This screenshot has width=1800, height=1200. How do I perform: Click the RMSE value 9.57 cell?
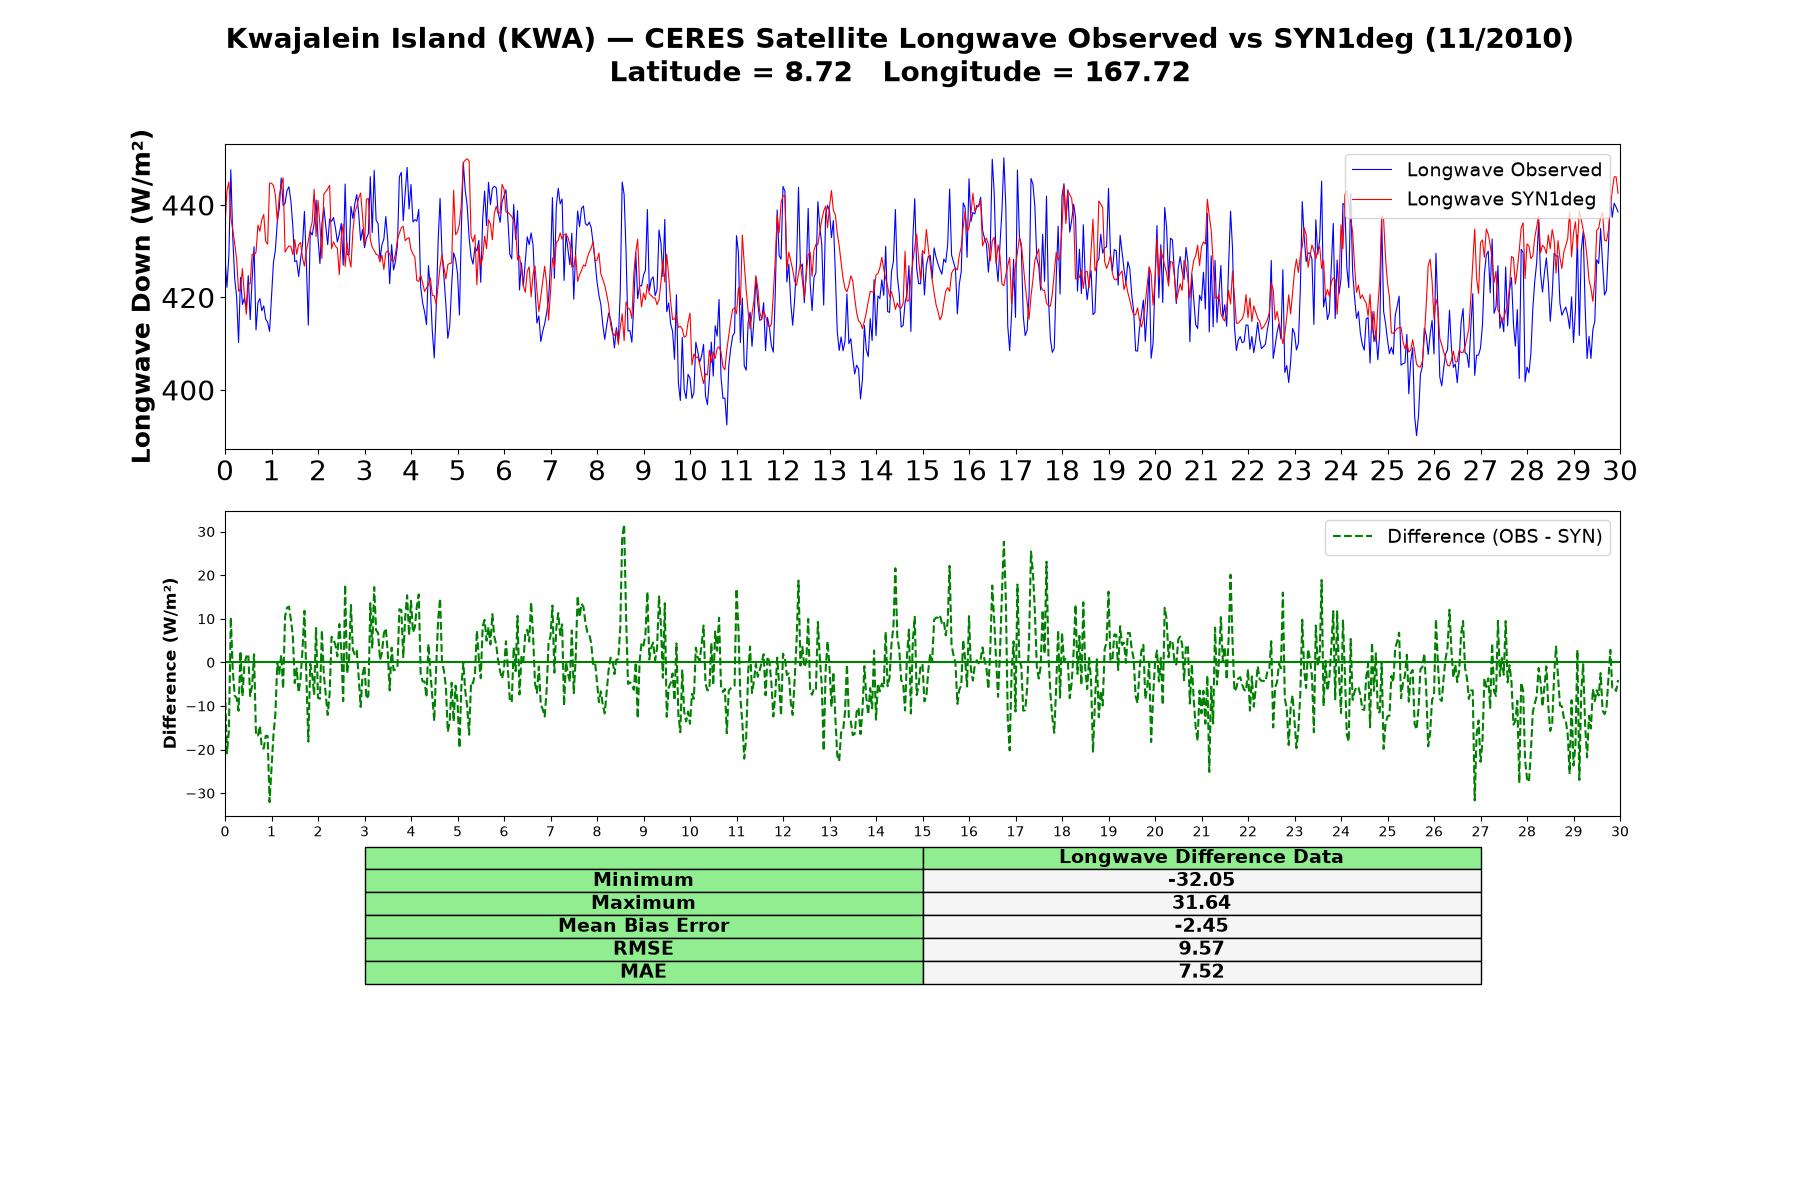click(x=1201, y=949)
